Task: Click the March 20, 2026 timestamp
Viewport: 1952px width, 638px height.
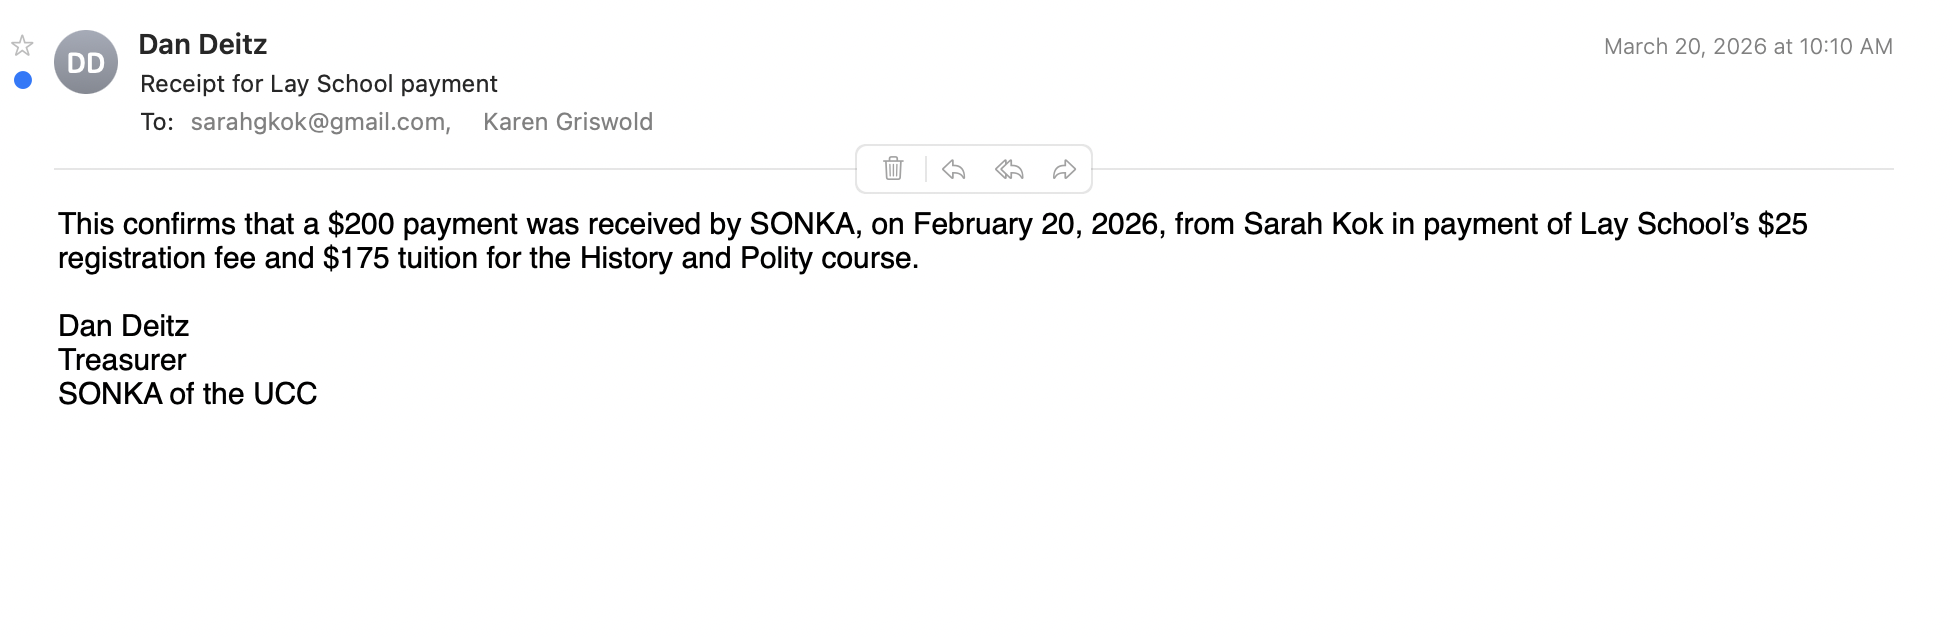Action: click(x=1747, y=47)
